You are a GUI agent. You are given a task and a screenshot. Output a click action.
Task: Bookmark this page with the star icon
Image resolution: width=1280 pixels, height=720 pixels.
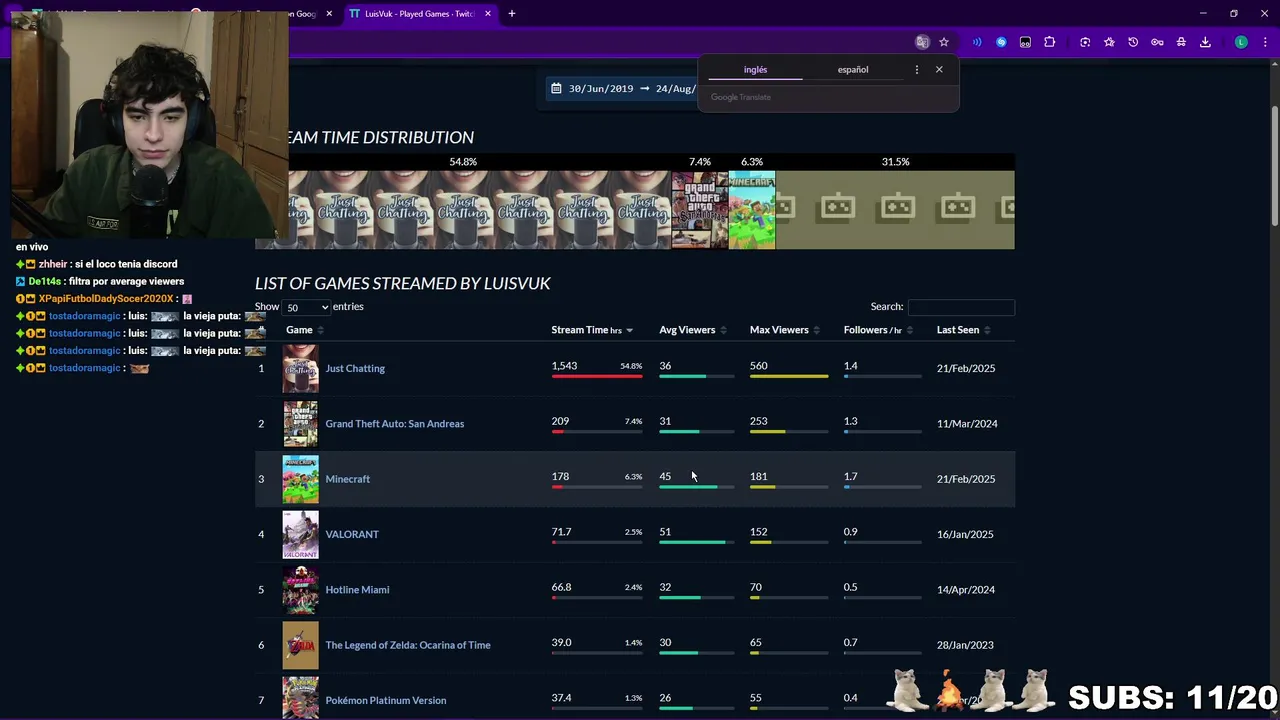click(943, 42)
